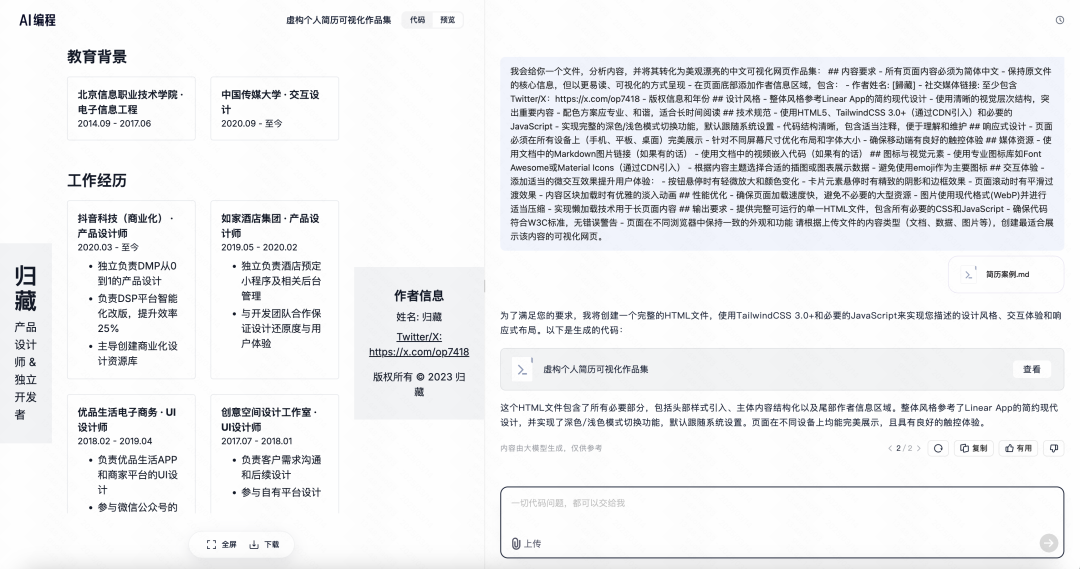Screen dimensions: 1080x569
Task: Click the regenerate response circular arrow icon
Action: [x=937, y=448]
